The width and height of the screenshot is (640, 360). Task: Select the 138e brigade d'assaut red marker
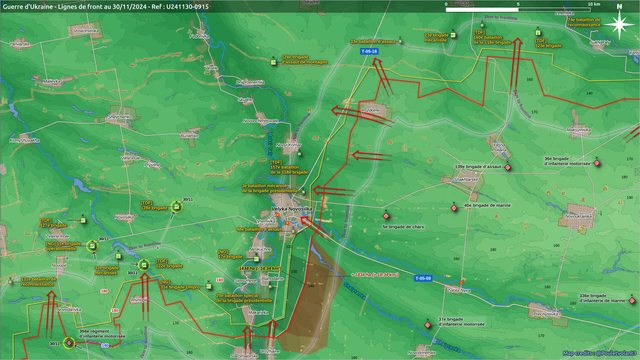[508, 167]
